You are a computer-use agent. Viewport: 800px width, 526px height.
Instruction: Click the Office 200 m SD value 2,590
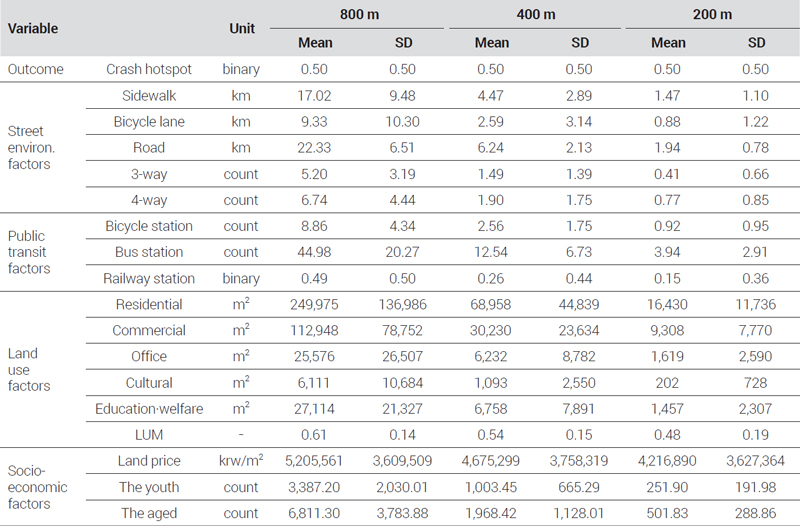point(756,357)
